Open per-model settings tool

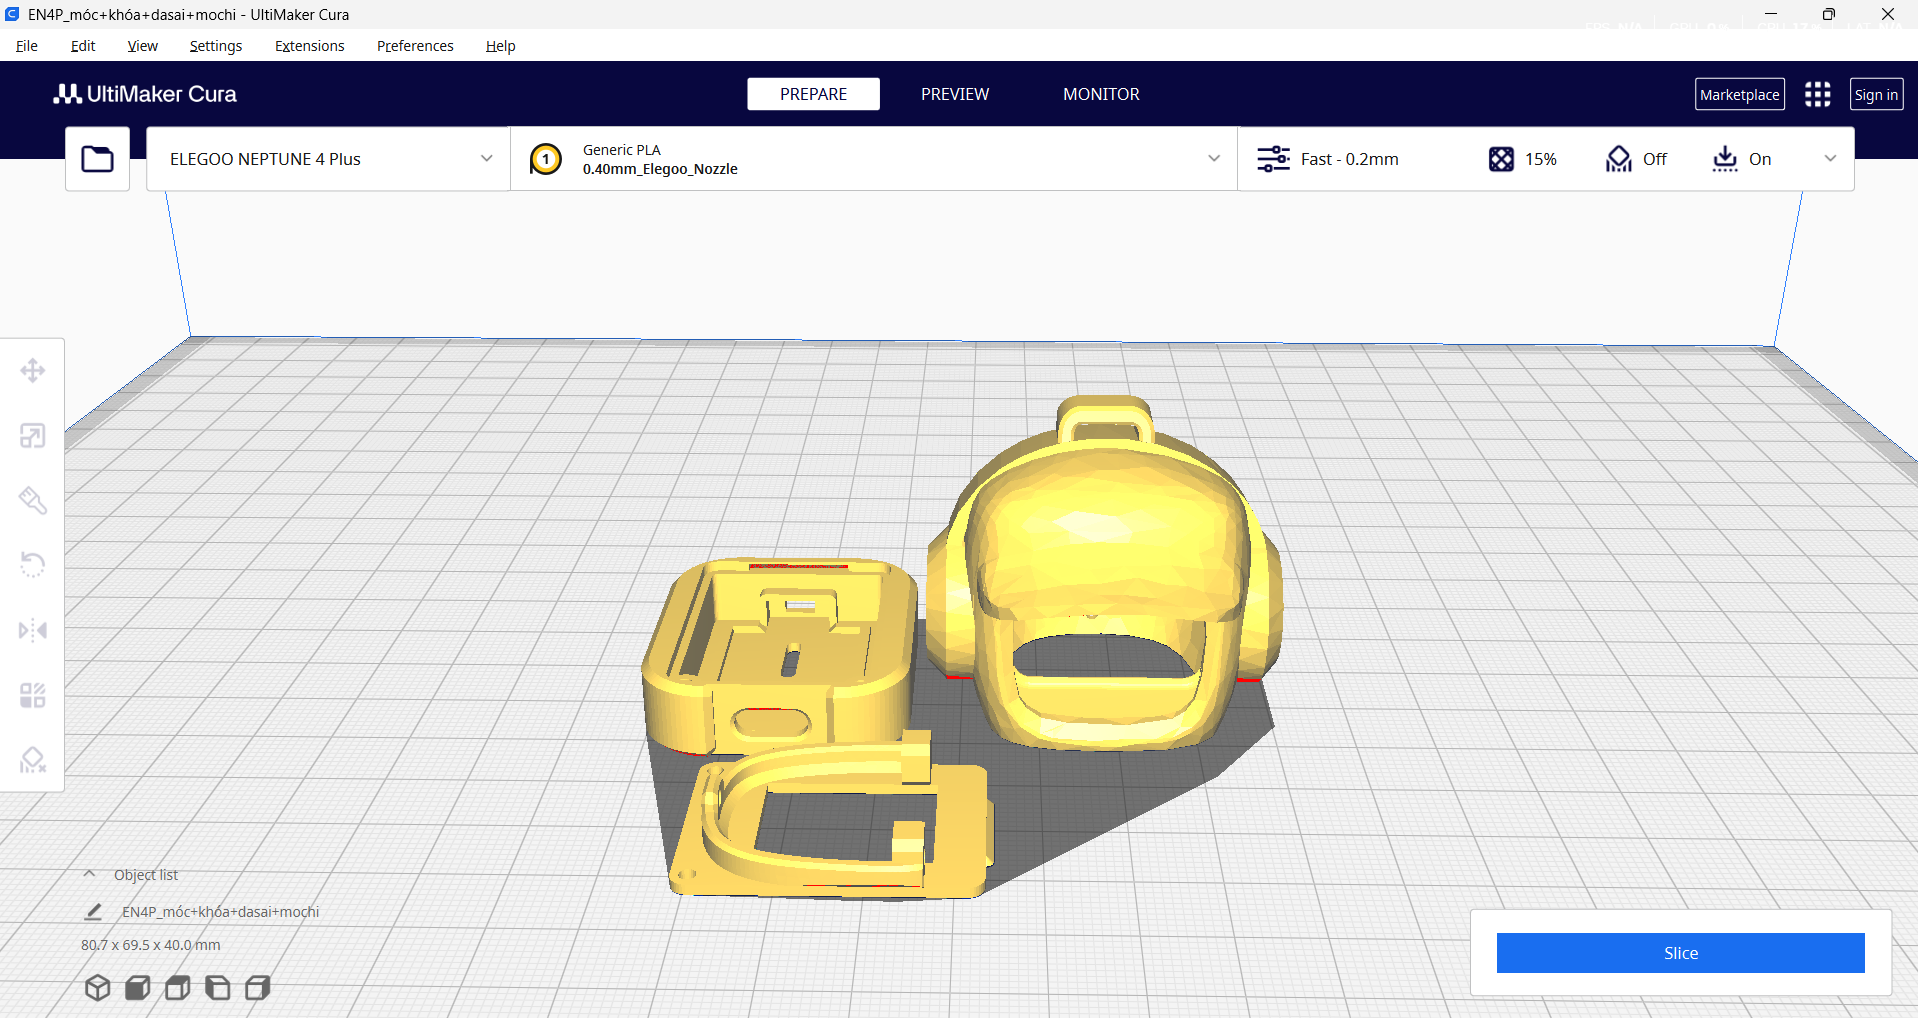(32, 694)
